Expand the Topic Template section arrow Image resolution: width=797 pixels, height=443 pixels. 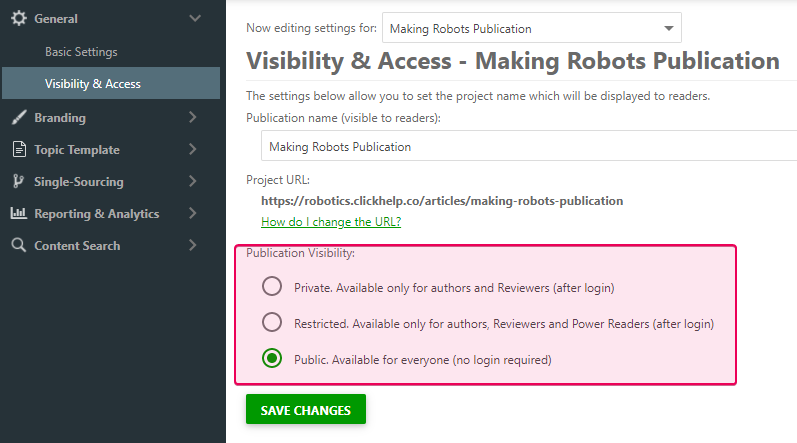click(x=193, y=149)
